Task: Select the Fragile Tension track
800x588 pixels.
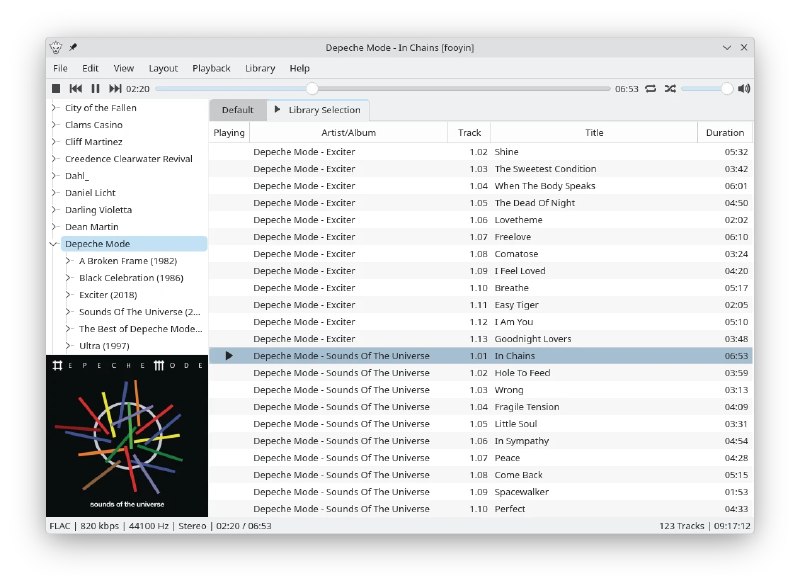Action: click(x=481, y=407)
